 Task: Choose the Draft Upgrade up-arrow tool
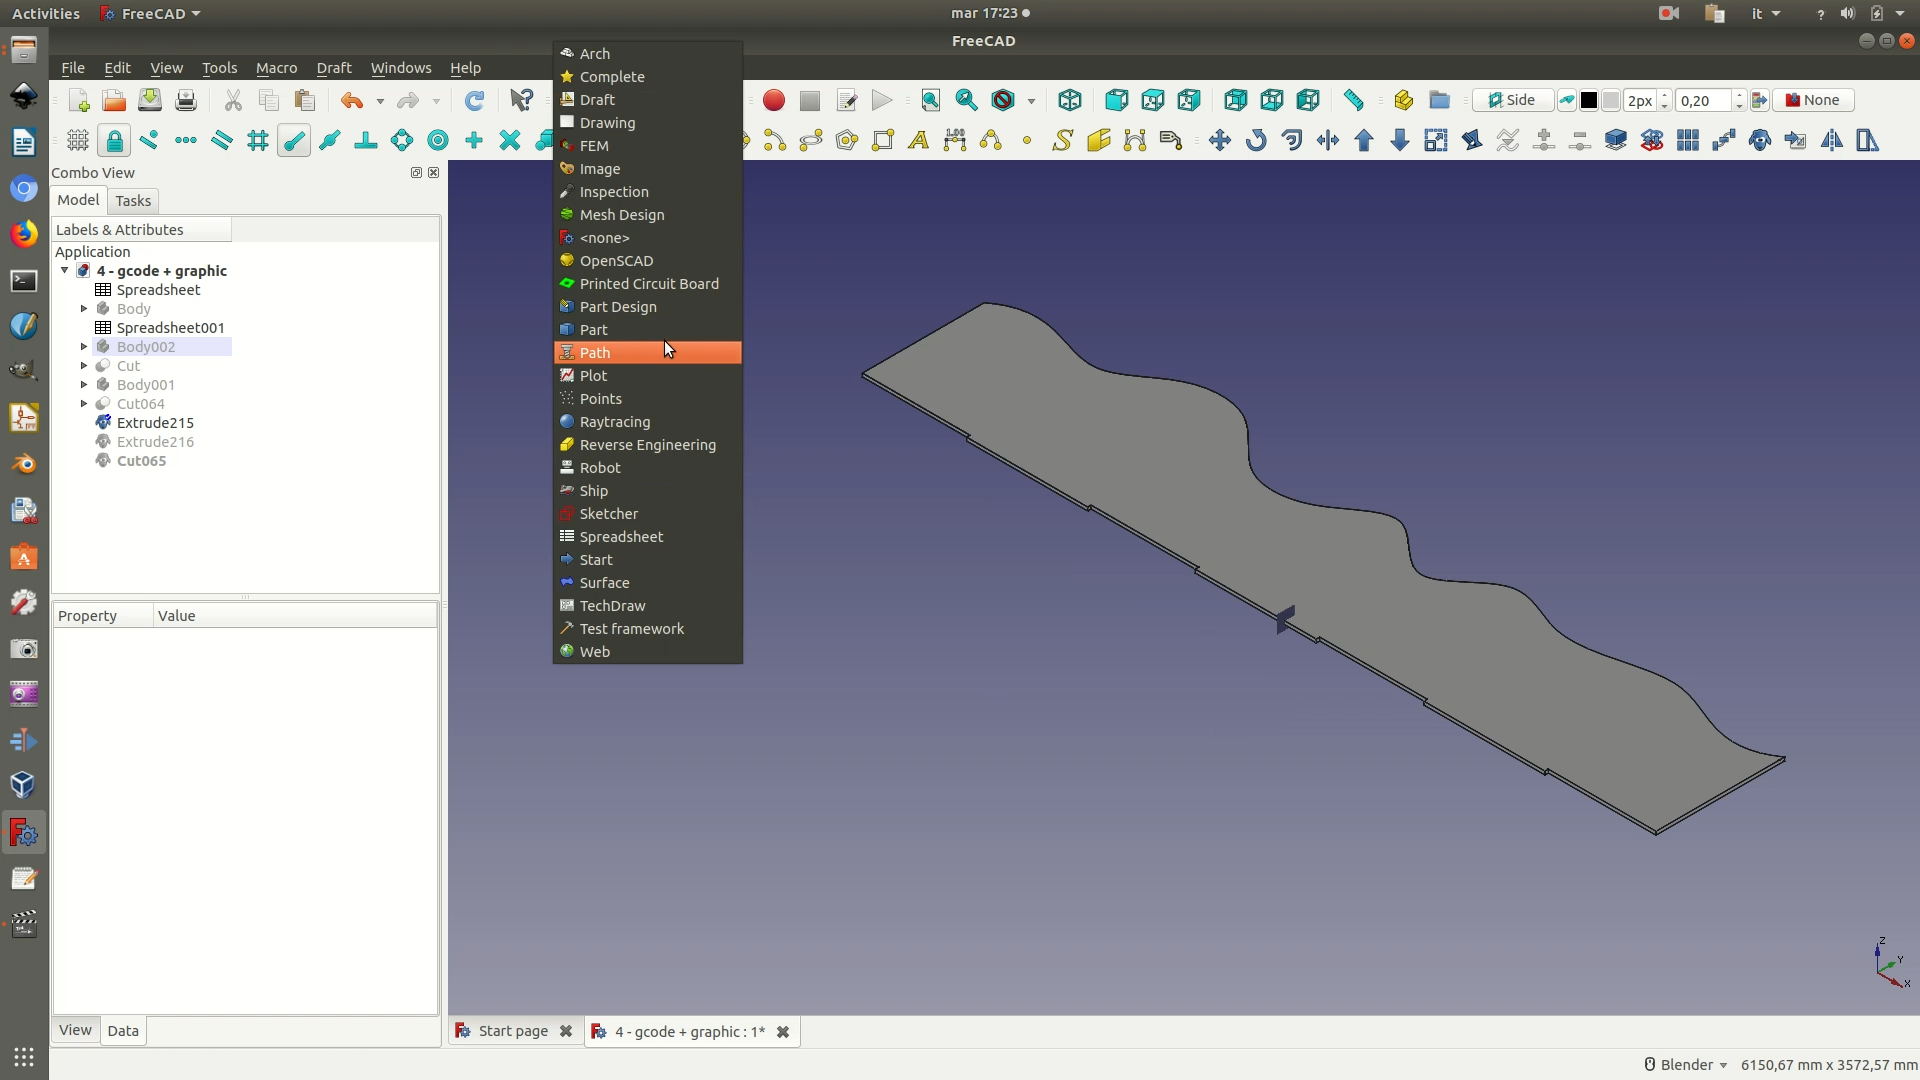click(1364, 140)
